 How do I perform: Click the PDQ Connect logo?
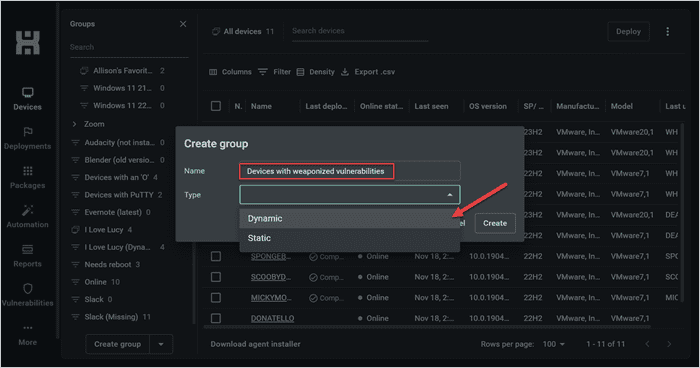tap(28, 43)
